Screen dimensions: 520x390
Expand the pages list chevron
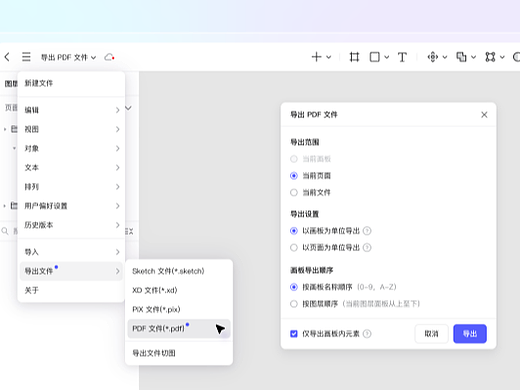pos(128,108)
